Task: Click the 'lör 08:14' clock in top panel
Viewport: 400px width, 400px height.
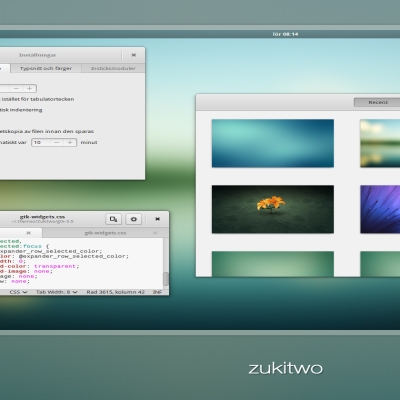Action: [285, 34]
